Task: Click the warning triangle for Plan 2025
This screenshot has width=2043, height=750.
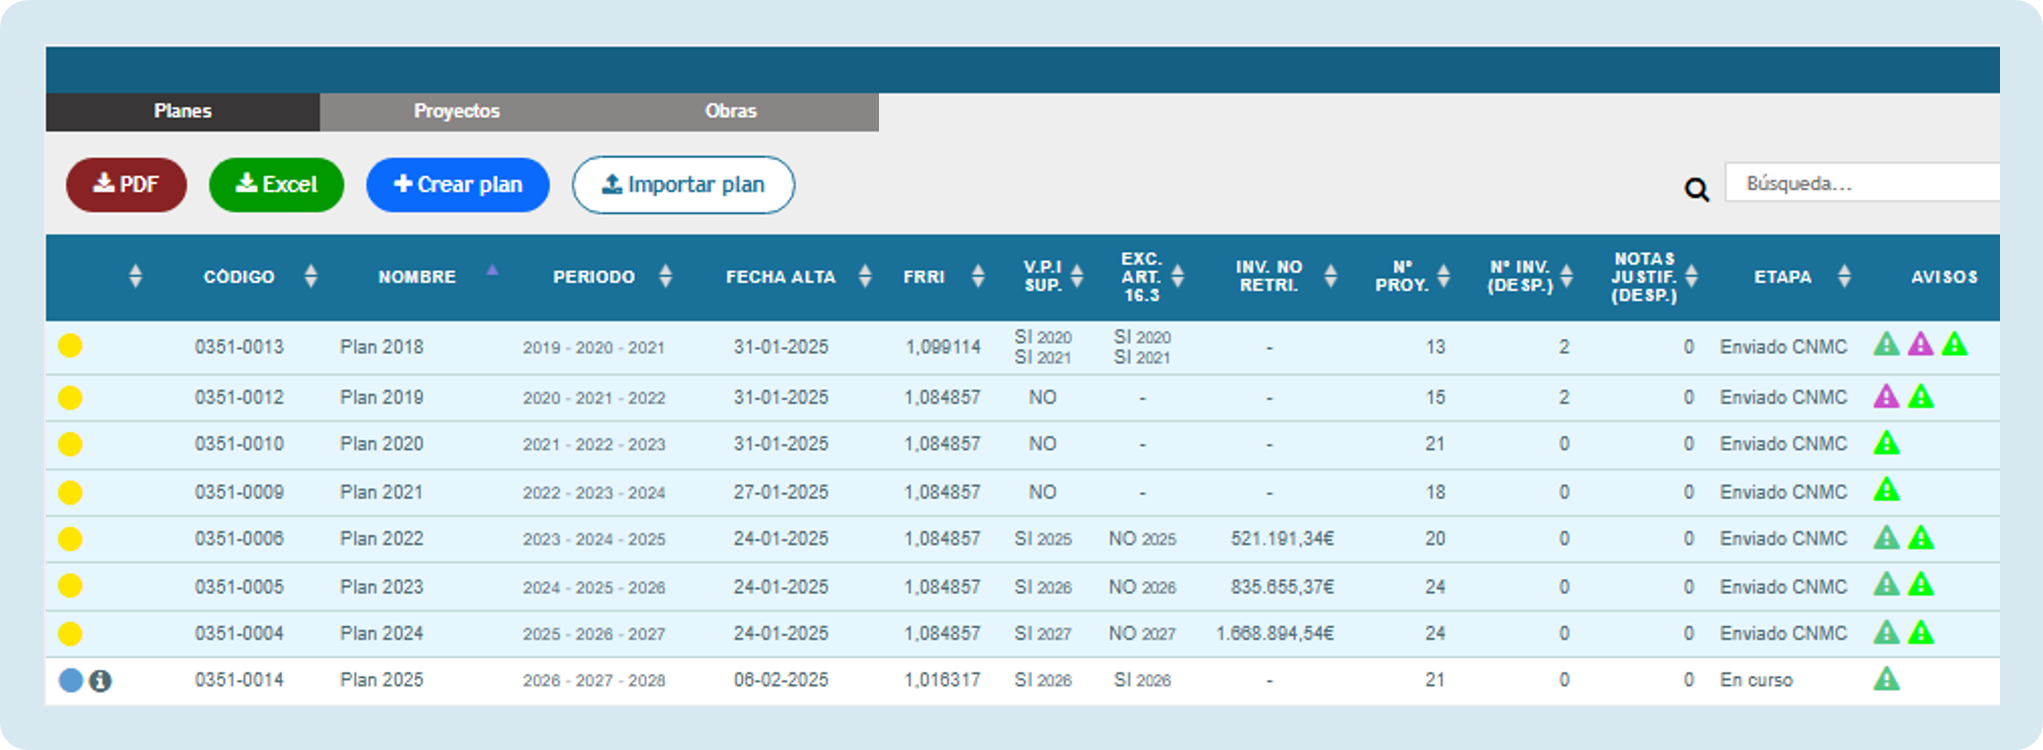Action: (x=1886, y=679)
